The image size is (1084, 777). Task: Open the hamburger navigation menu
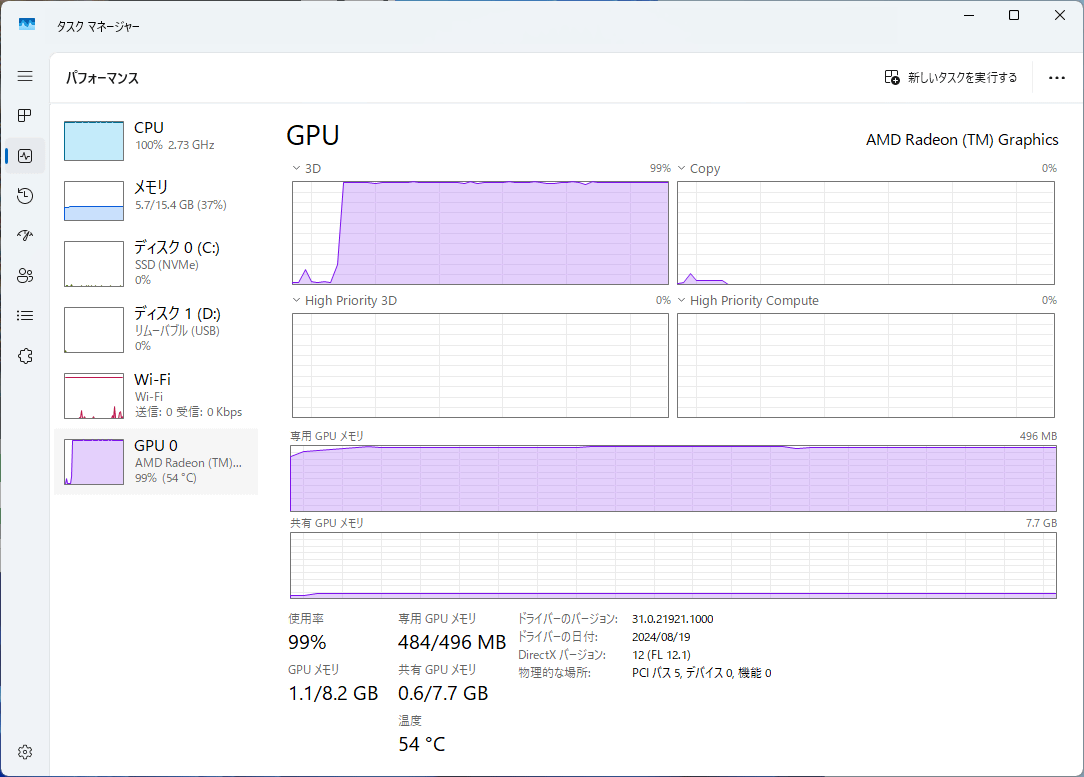25,76
